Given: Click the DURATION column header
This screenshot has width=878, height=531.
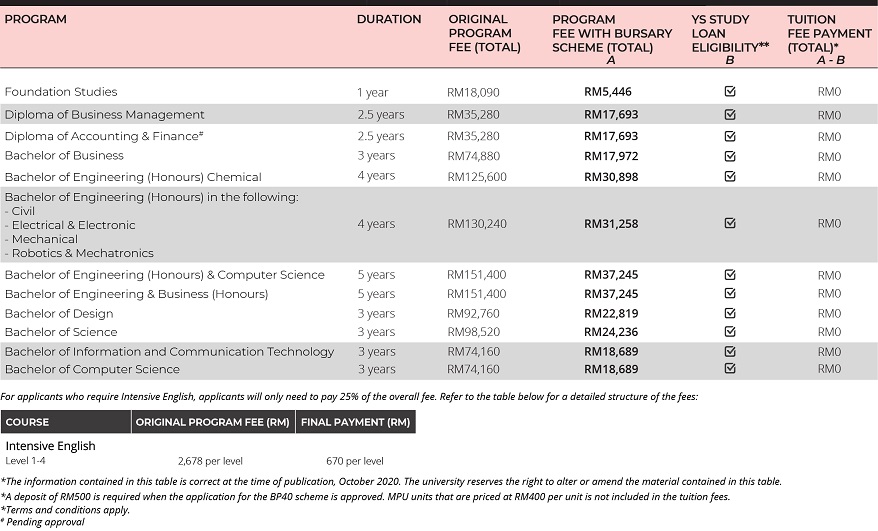Looking at the screenshot, I should [389, 19].
